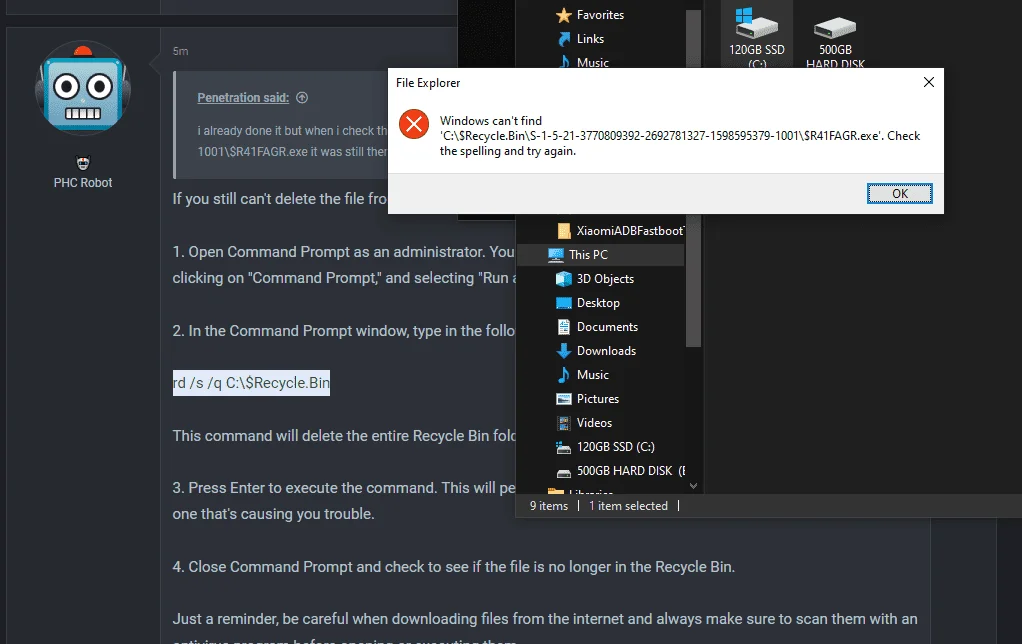Viewport: 1022px width, 644px height.
Task: Click the navigation pane scroll-down arrow
Action: tap(694, 486)
